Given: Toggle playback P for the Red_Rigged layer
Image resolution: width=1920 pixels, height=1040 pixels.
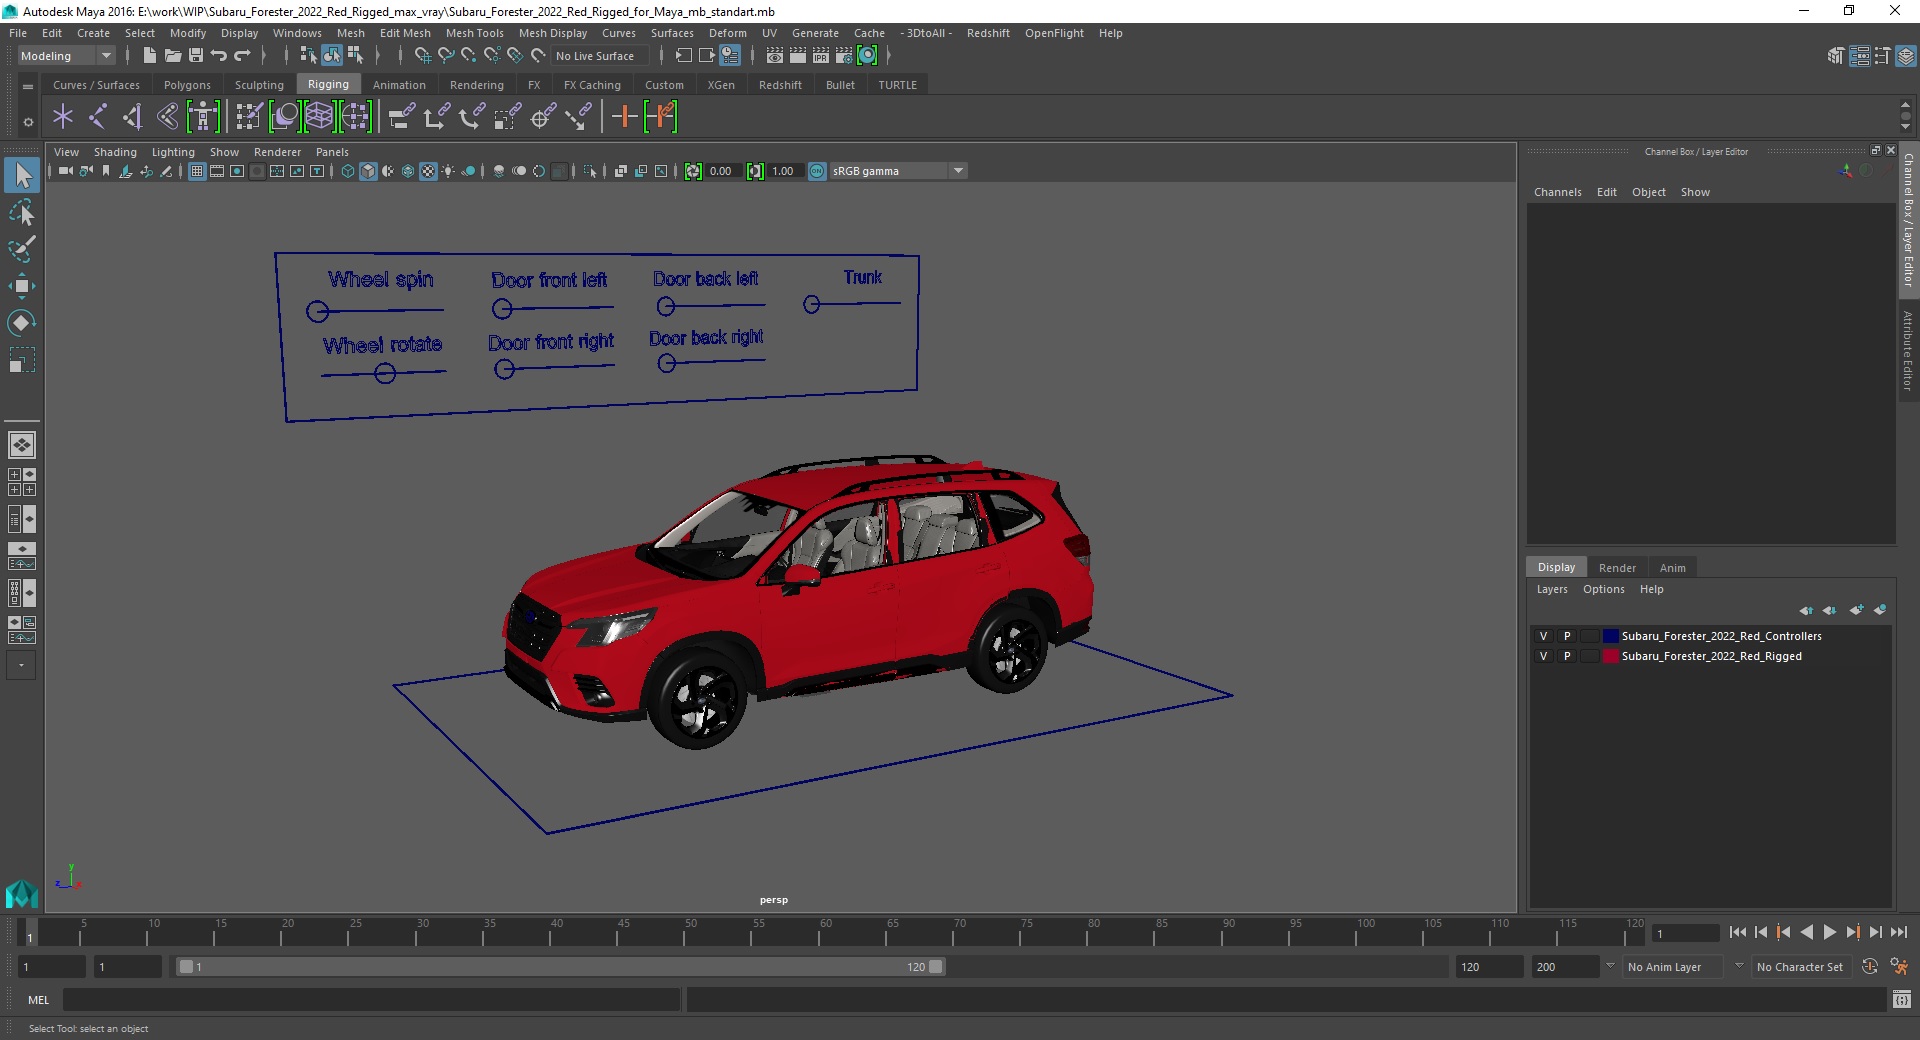Looking at the screenshot, I should coord(1567,656).
